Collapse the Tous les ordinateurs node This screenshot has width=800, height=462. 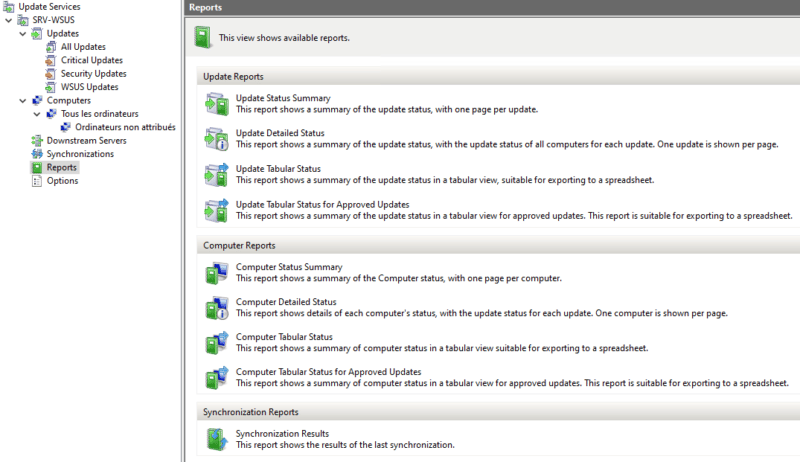37,114
